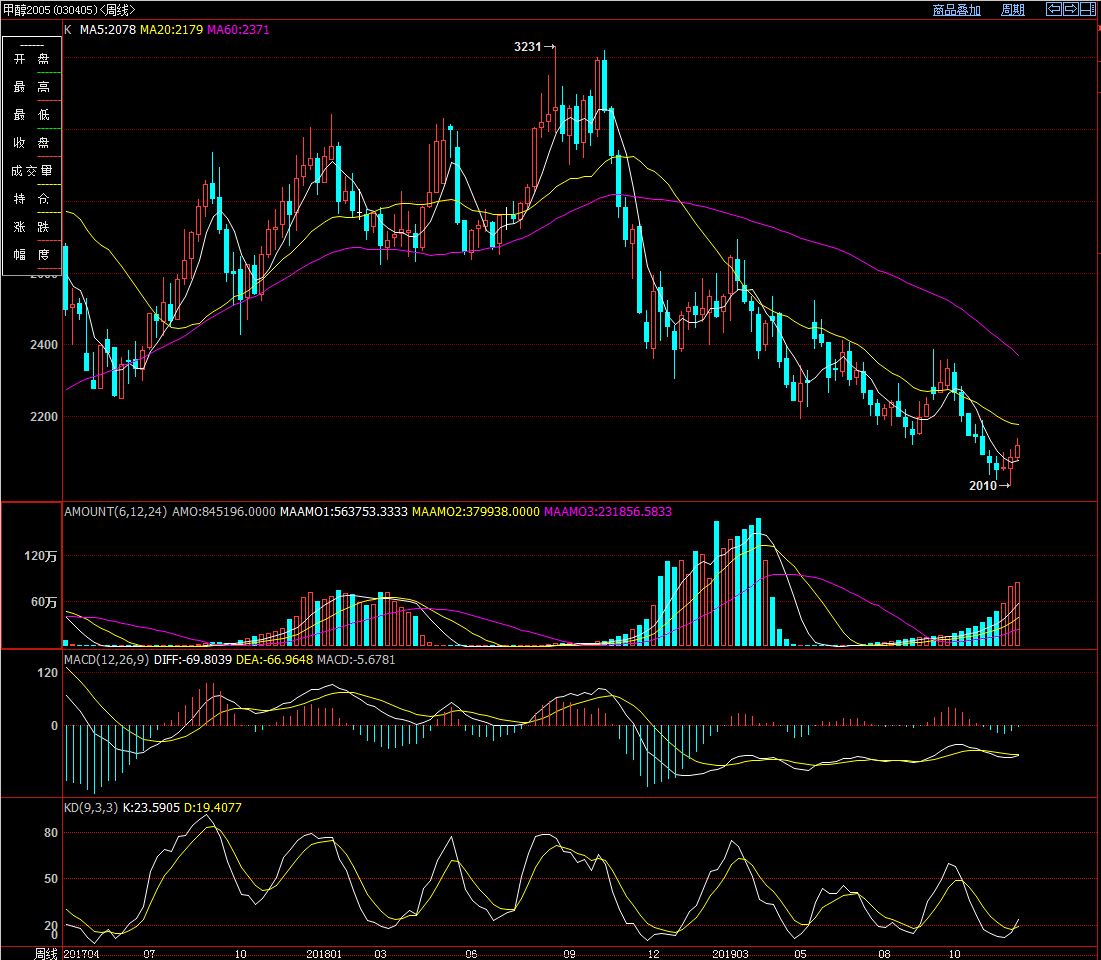Click the DEA:-66.9648 value

click(x=275, y=660)
